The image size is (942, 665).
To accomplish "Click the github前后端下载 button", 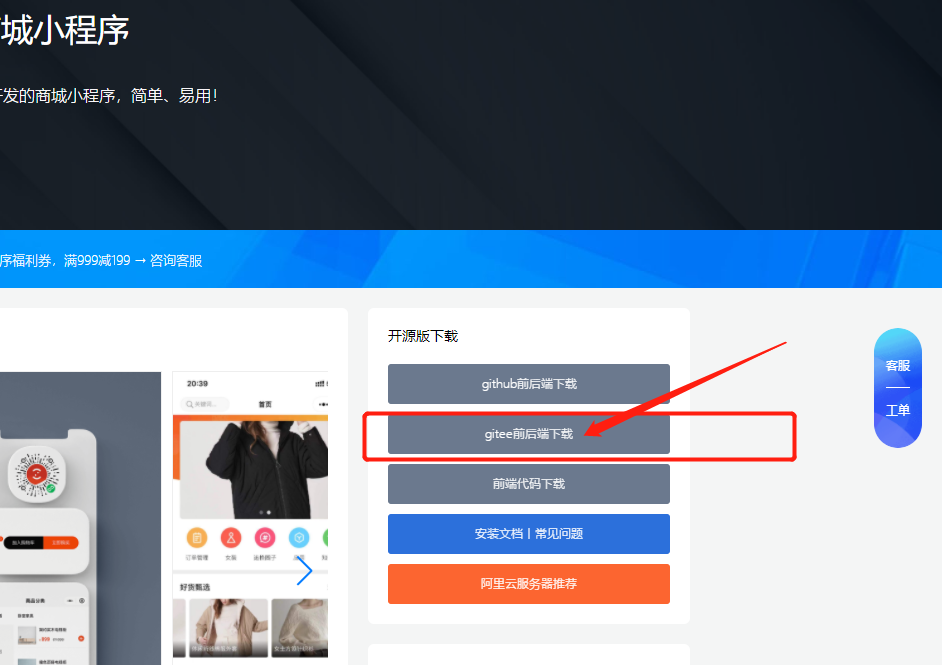I will click(x=529, y=384).
